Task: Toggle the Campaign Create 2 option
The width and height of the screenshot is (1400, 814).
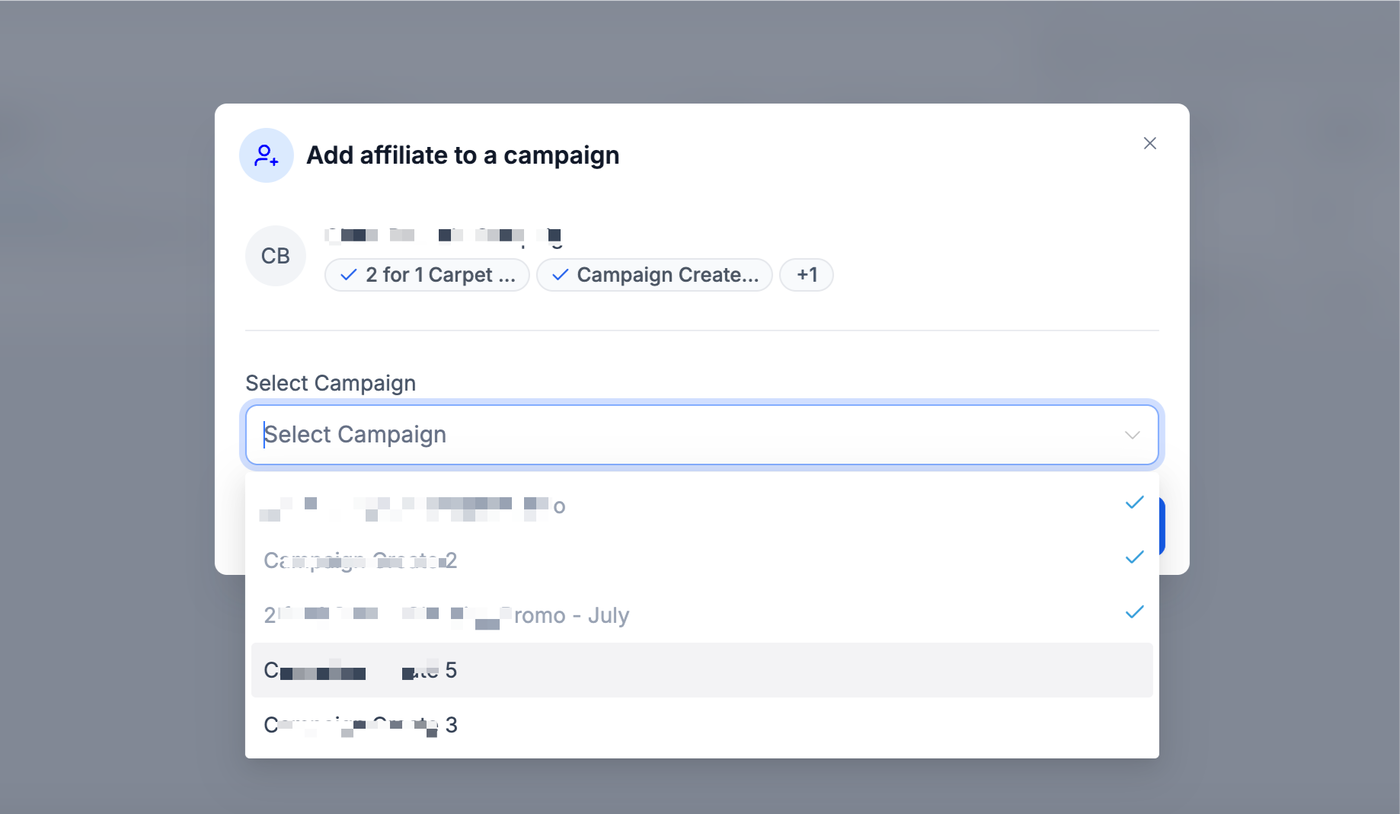Action: click(x=360, y=560)
